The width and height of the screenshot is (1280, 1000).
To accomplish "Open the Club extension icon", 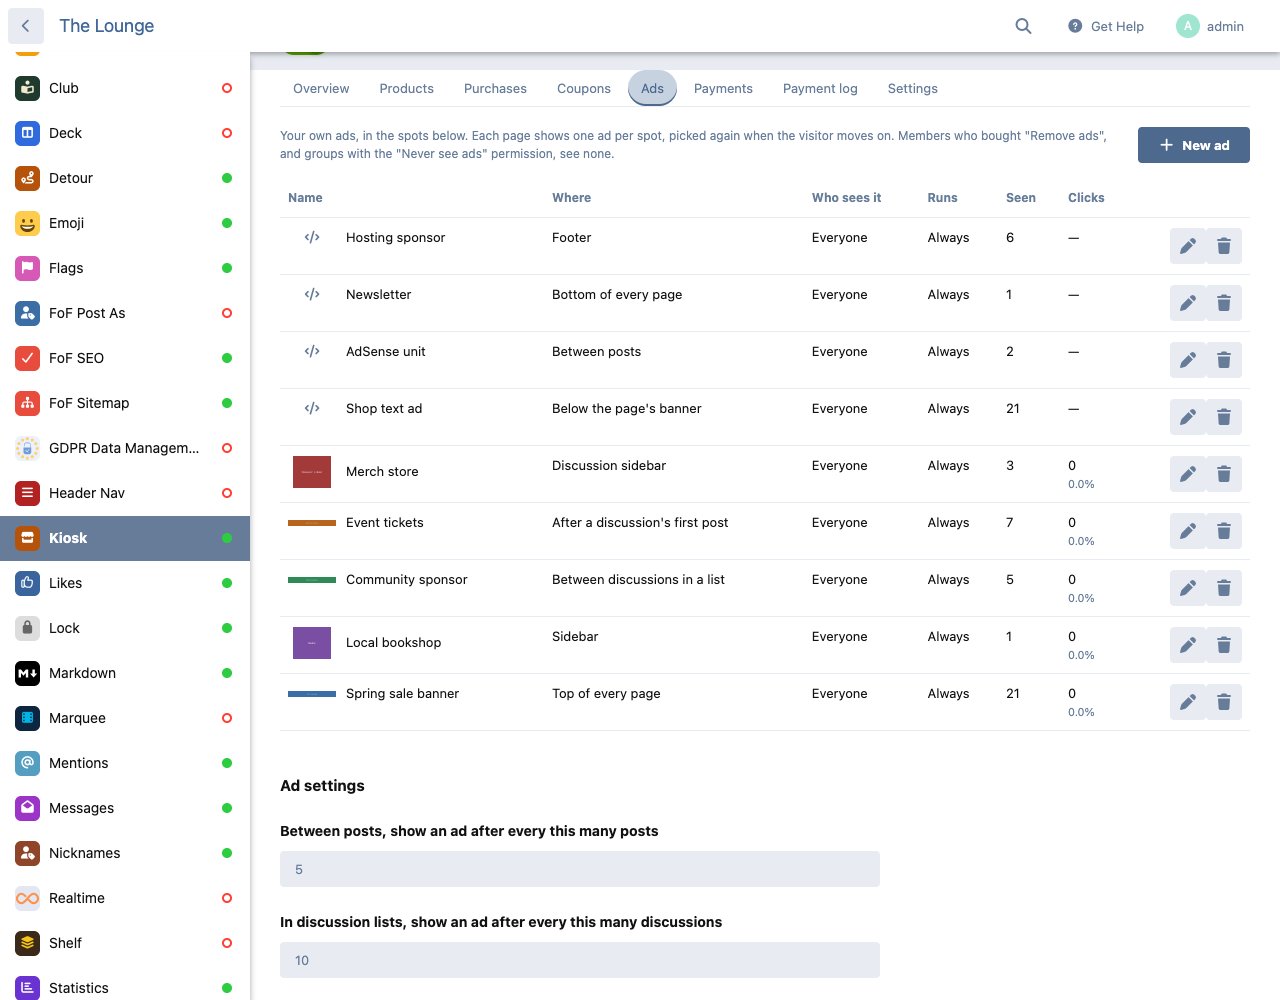I will click(x=28, y=88).
